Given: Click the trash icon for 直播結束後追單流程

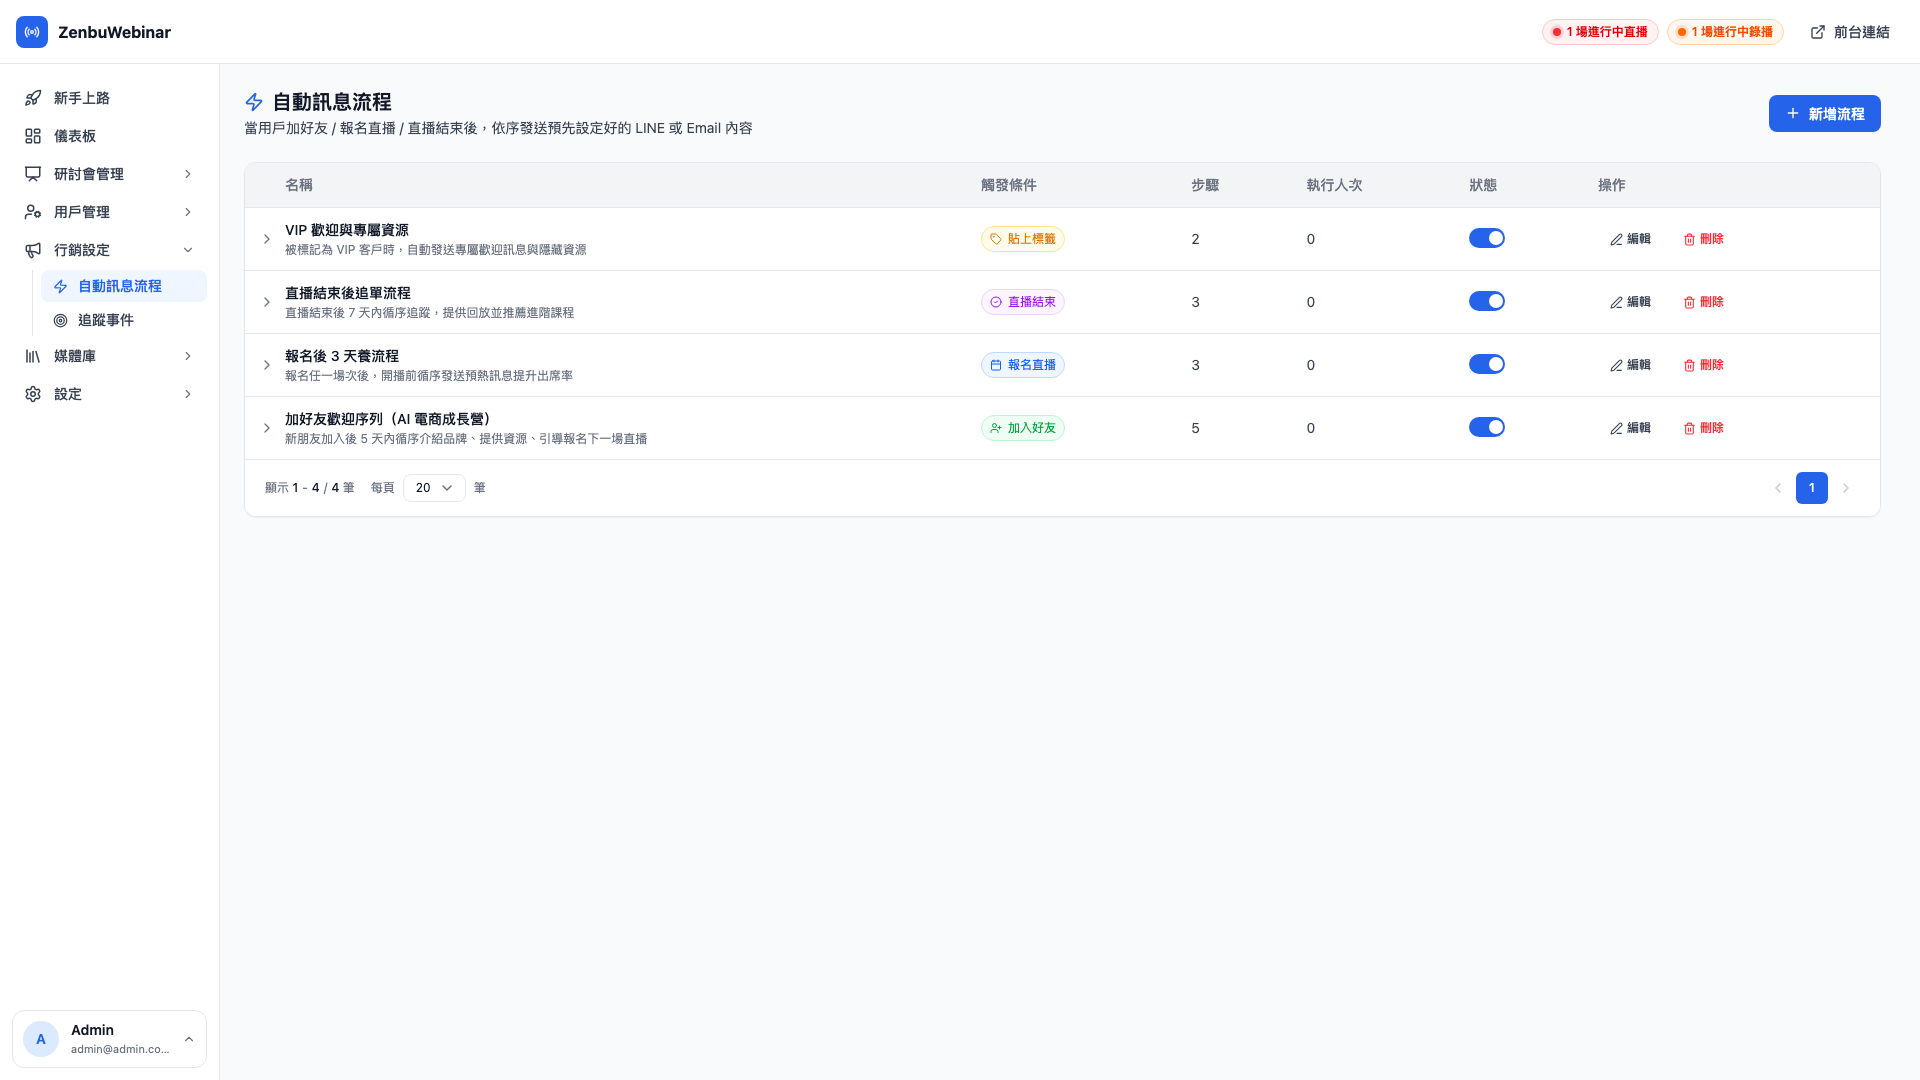Looking at the screenshot, I should point(1689,303).
